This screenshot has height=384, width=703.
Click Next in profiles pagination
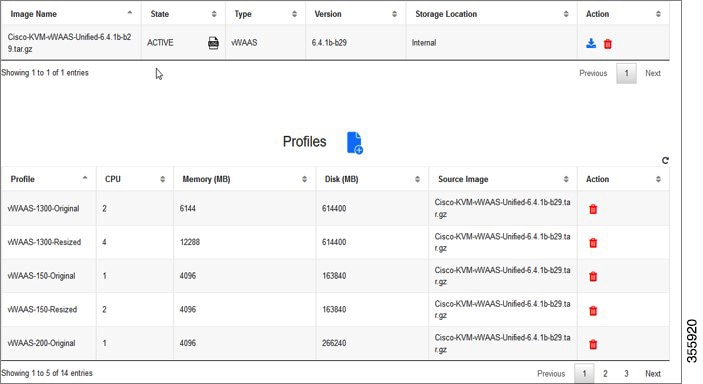point(653,373)
